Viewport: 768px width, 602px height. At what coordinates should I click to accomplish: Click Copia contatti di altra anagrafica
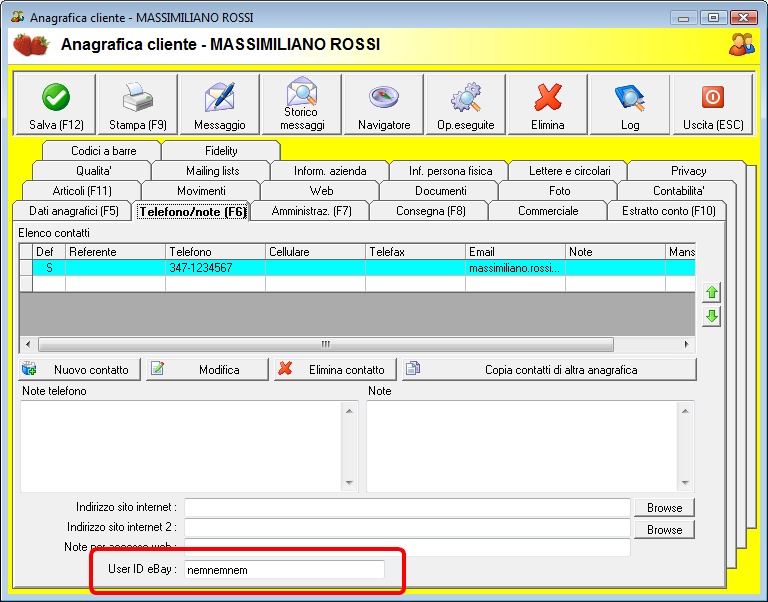(x=549, y=370)
